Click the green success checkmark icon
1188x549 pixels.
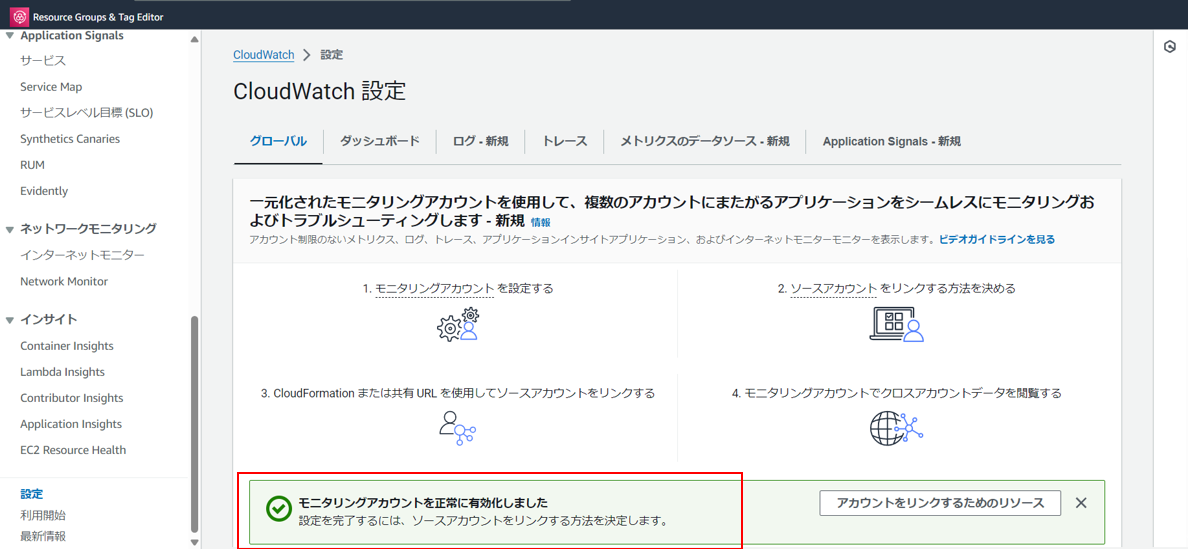279,510
